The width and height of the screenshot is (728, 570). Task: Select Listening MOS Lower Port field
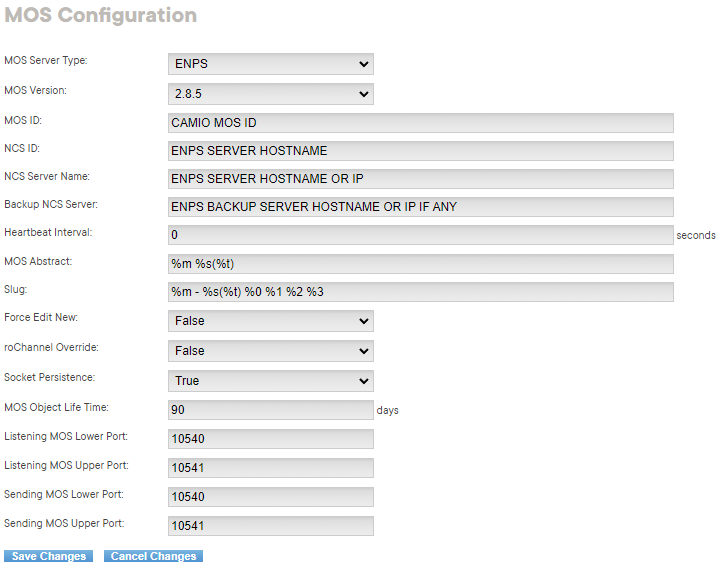tap(270, 439)
